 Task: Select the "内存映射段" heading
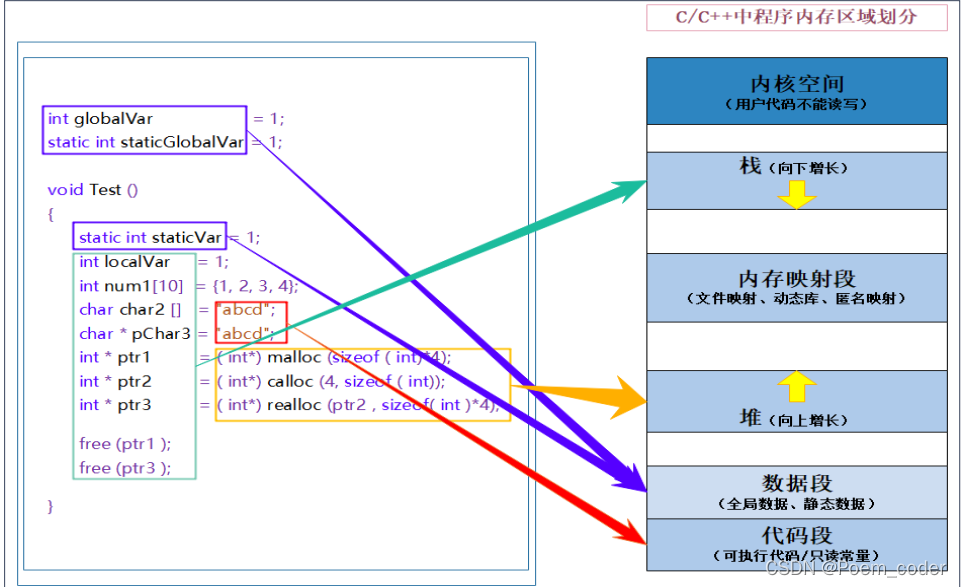[797, 278]
